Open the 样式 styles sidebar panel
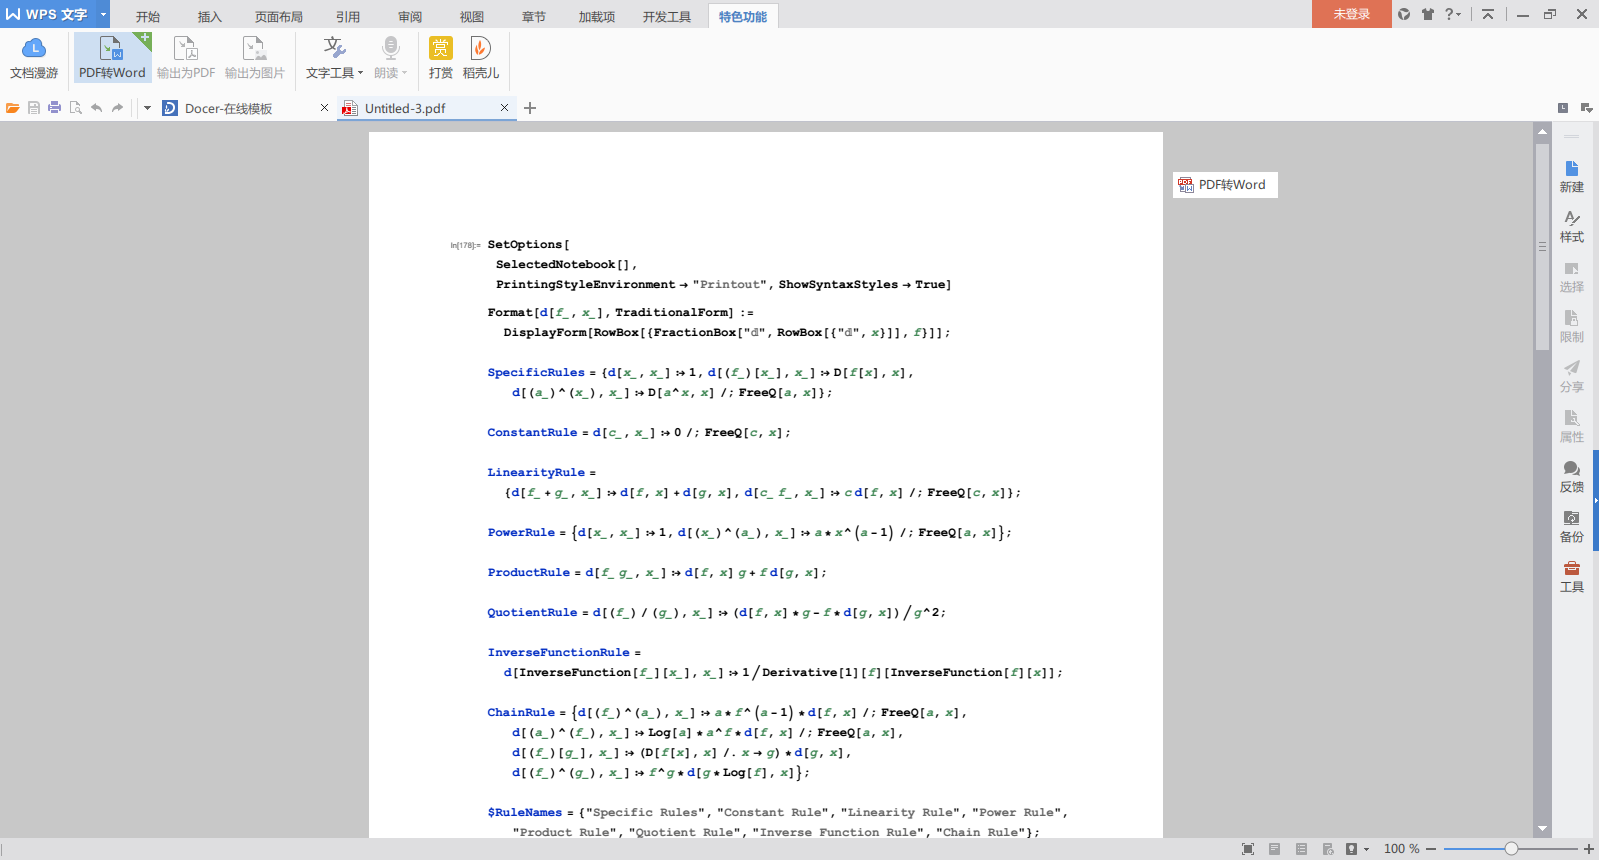This screenshot has height=860, width=1599. pos(1572,227)
